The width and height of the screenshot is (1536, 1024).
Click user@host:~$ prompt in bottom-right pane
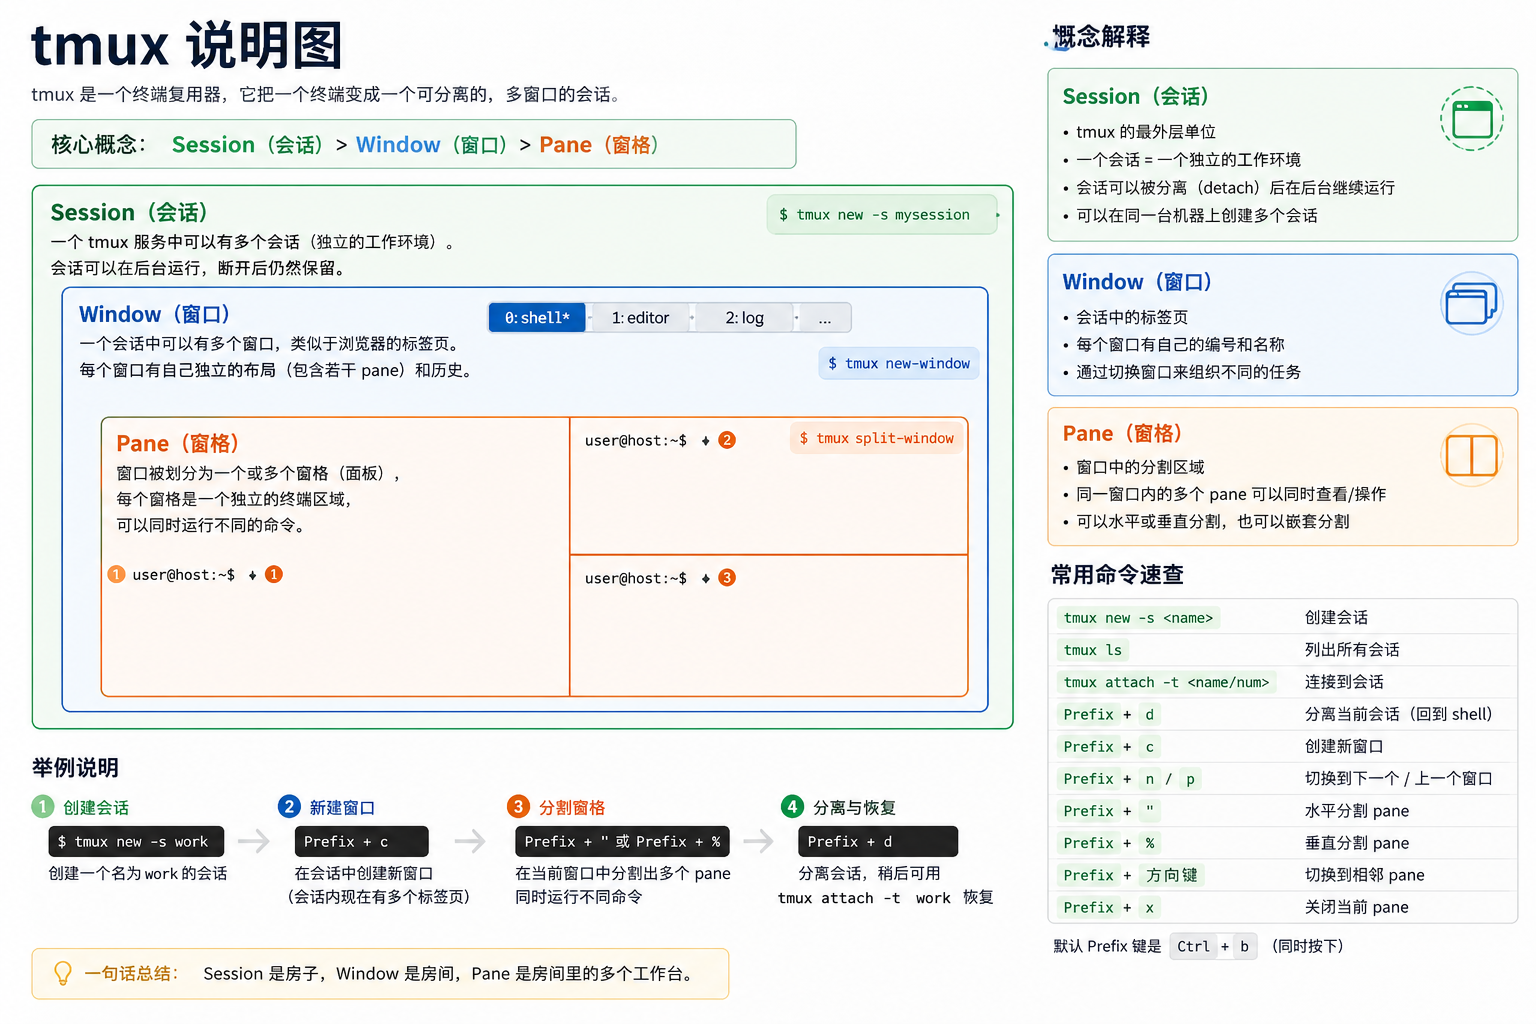click(636, 578)
